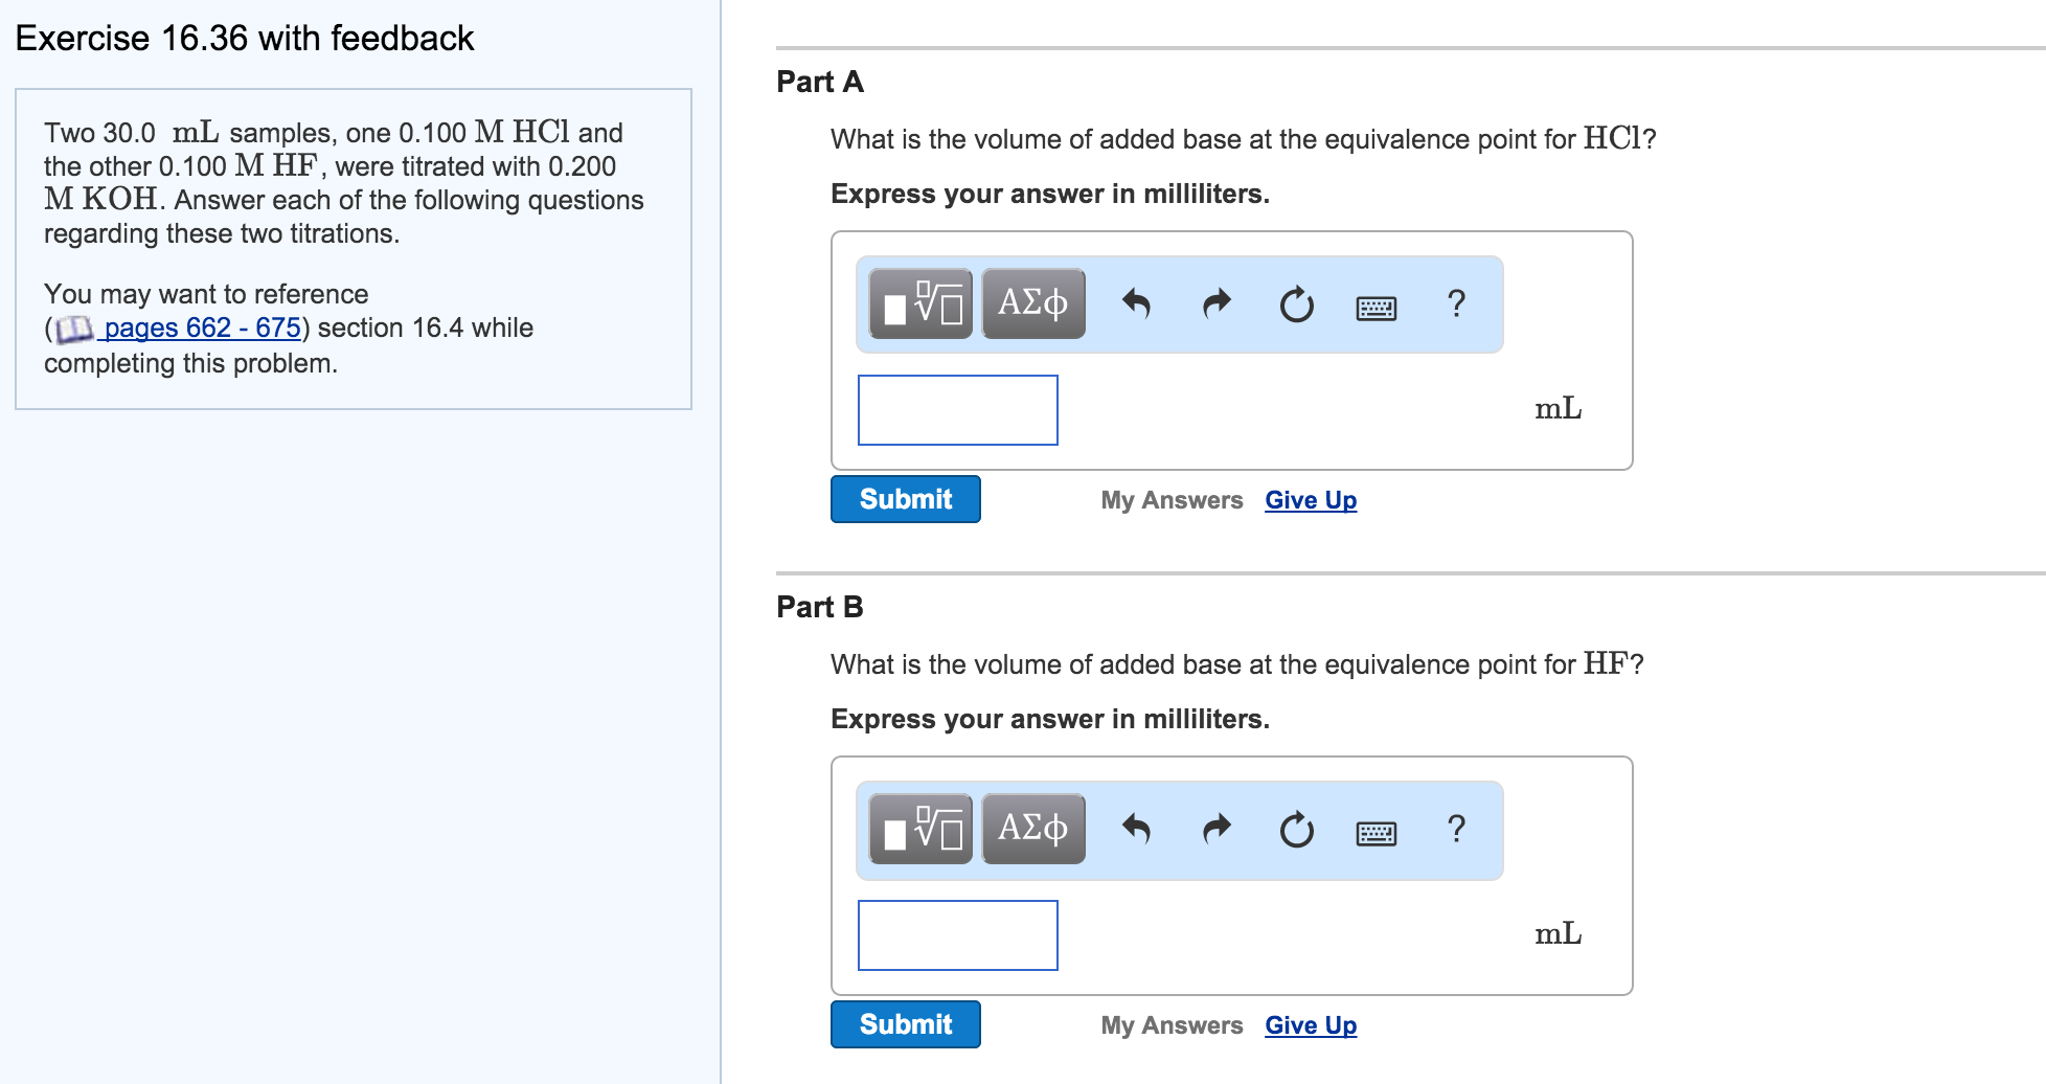The image size is (2046, 1084).
Task: Open Greek symbols ΑΣφ palette in Part A
Action: [1032, 301]
